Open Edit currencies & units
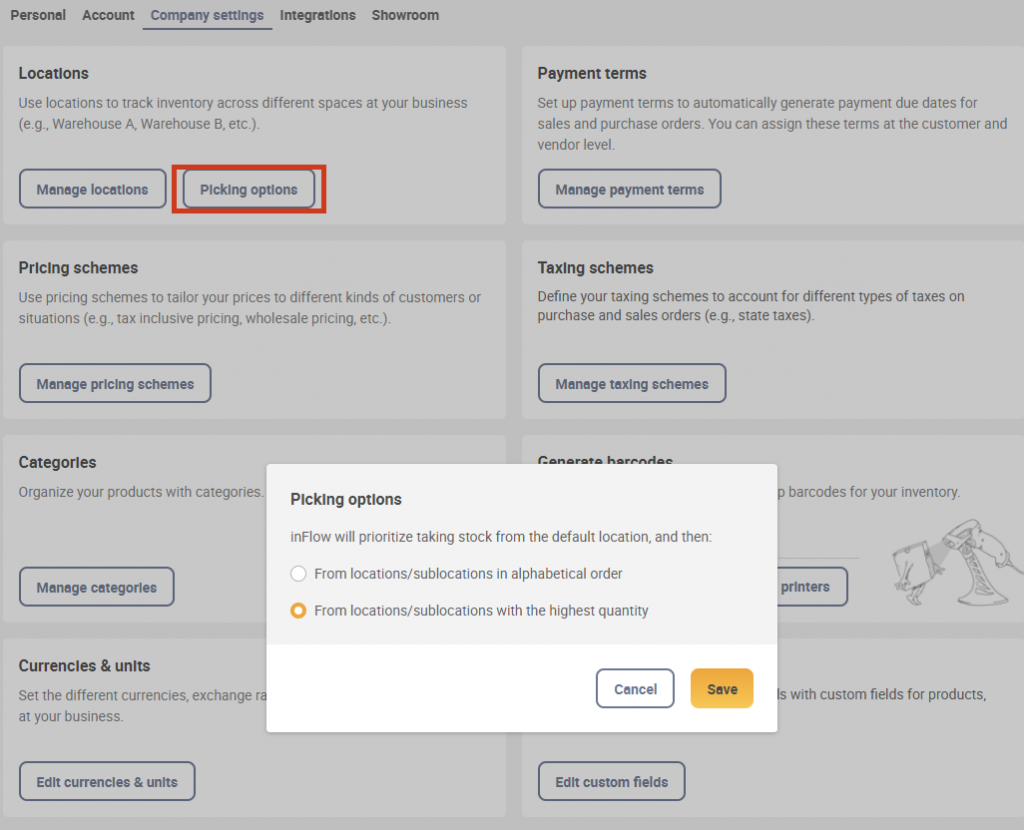This screenshot has height=830, width=1024. click(107, 781)
